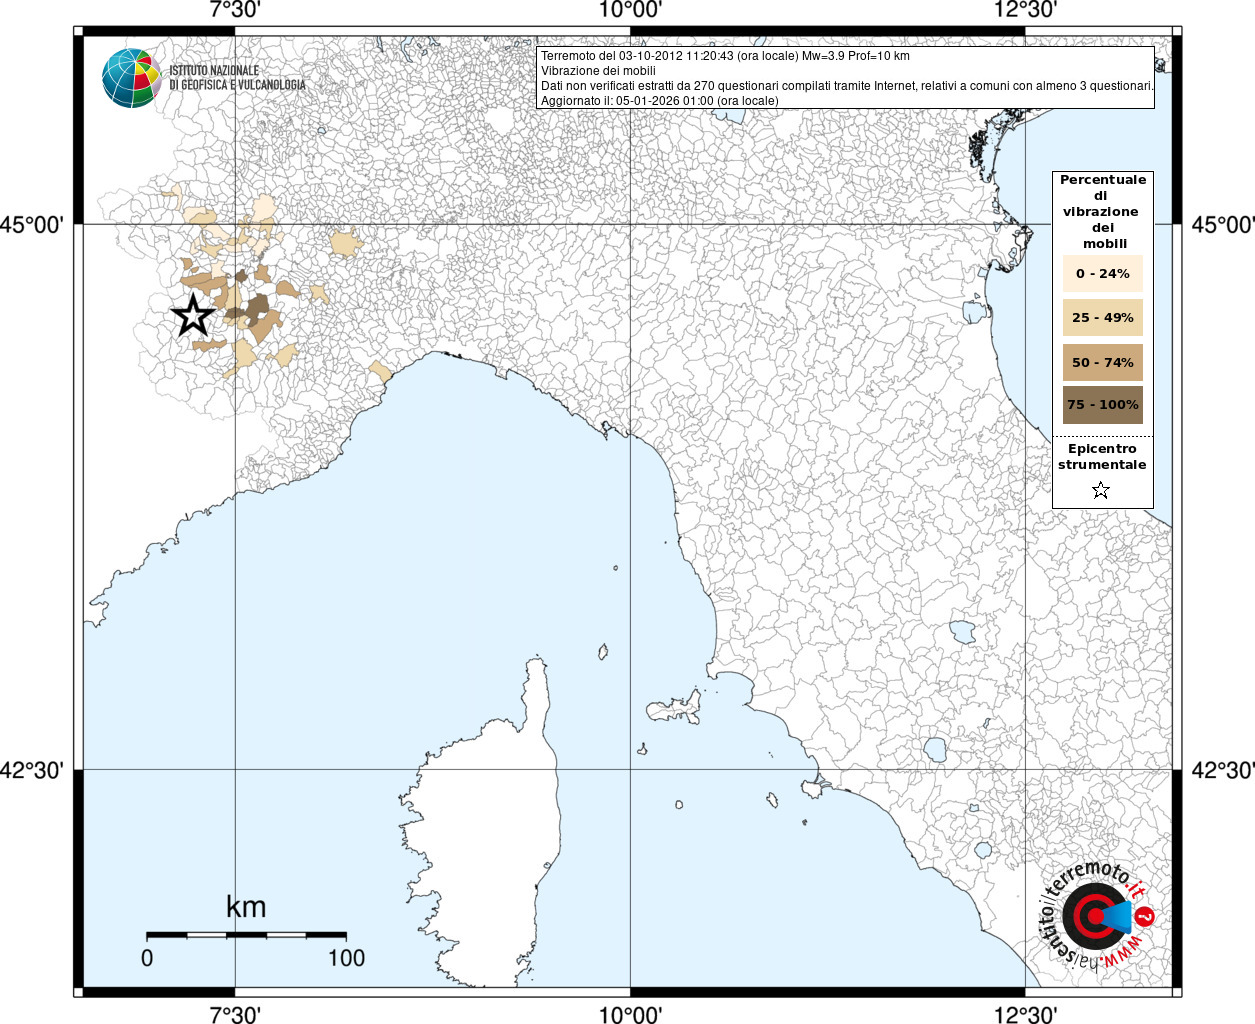The image size is (1255, 1024).
Task: Select the 0 - 24% legend swatch
Action: point(1102,273)
